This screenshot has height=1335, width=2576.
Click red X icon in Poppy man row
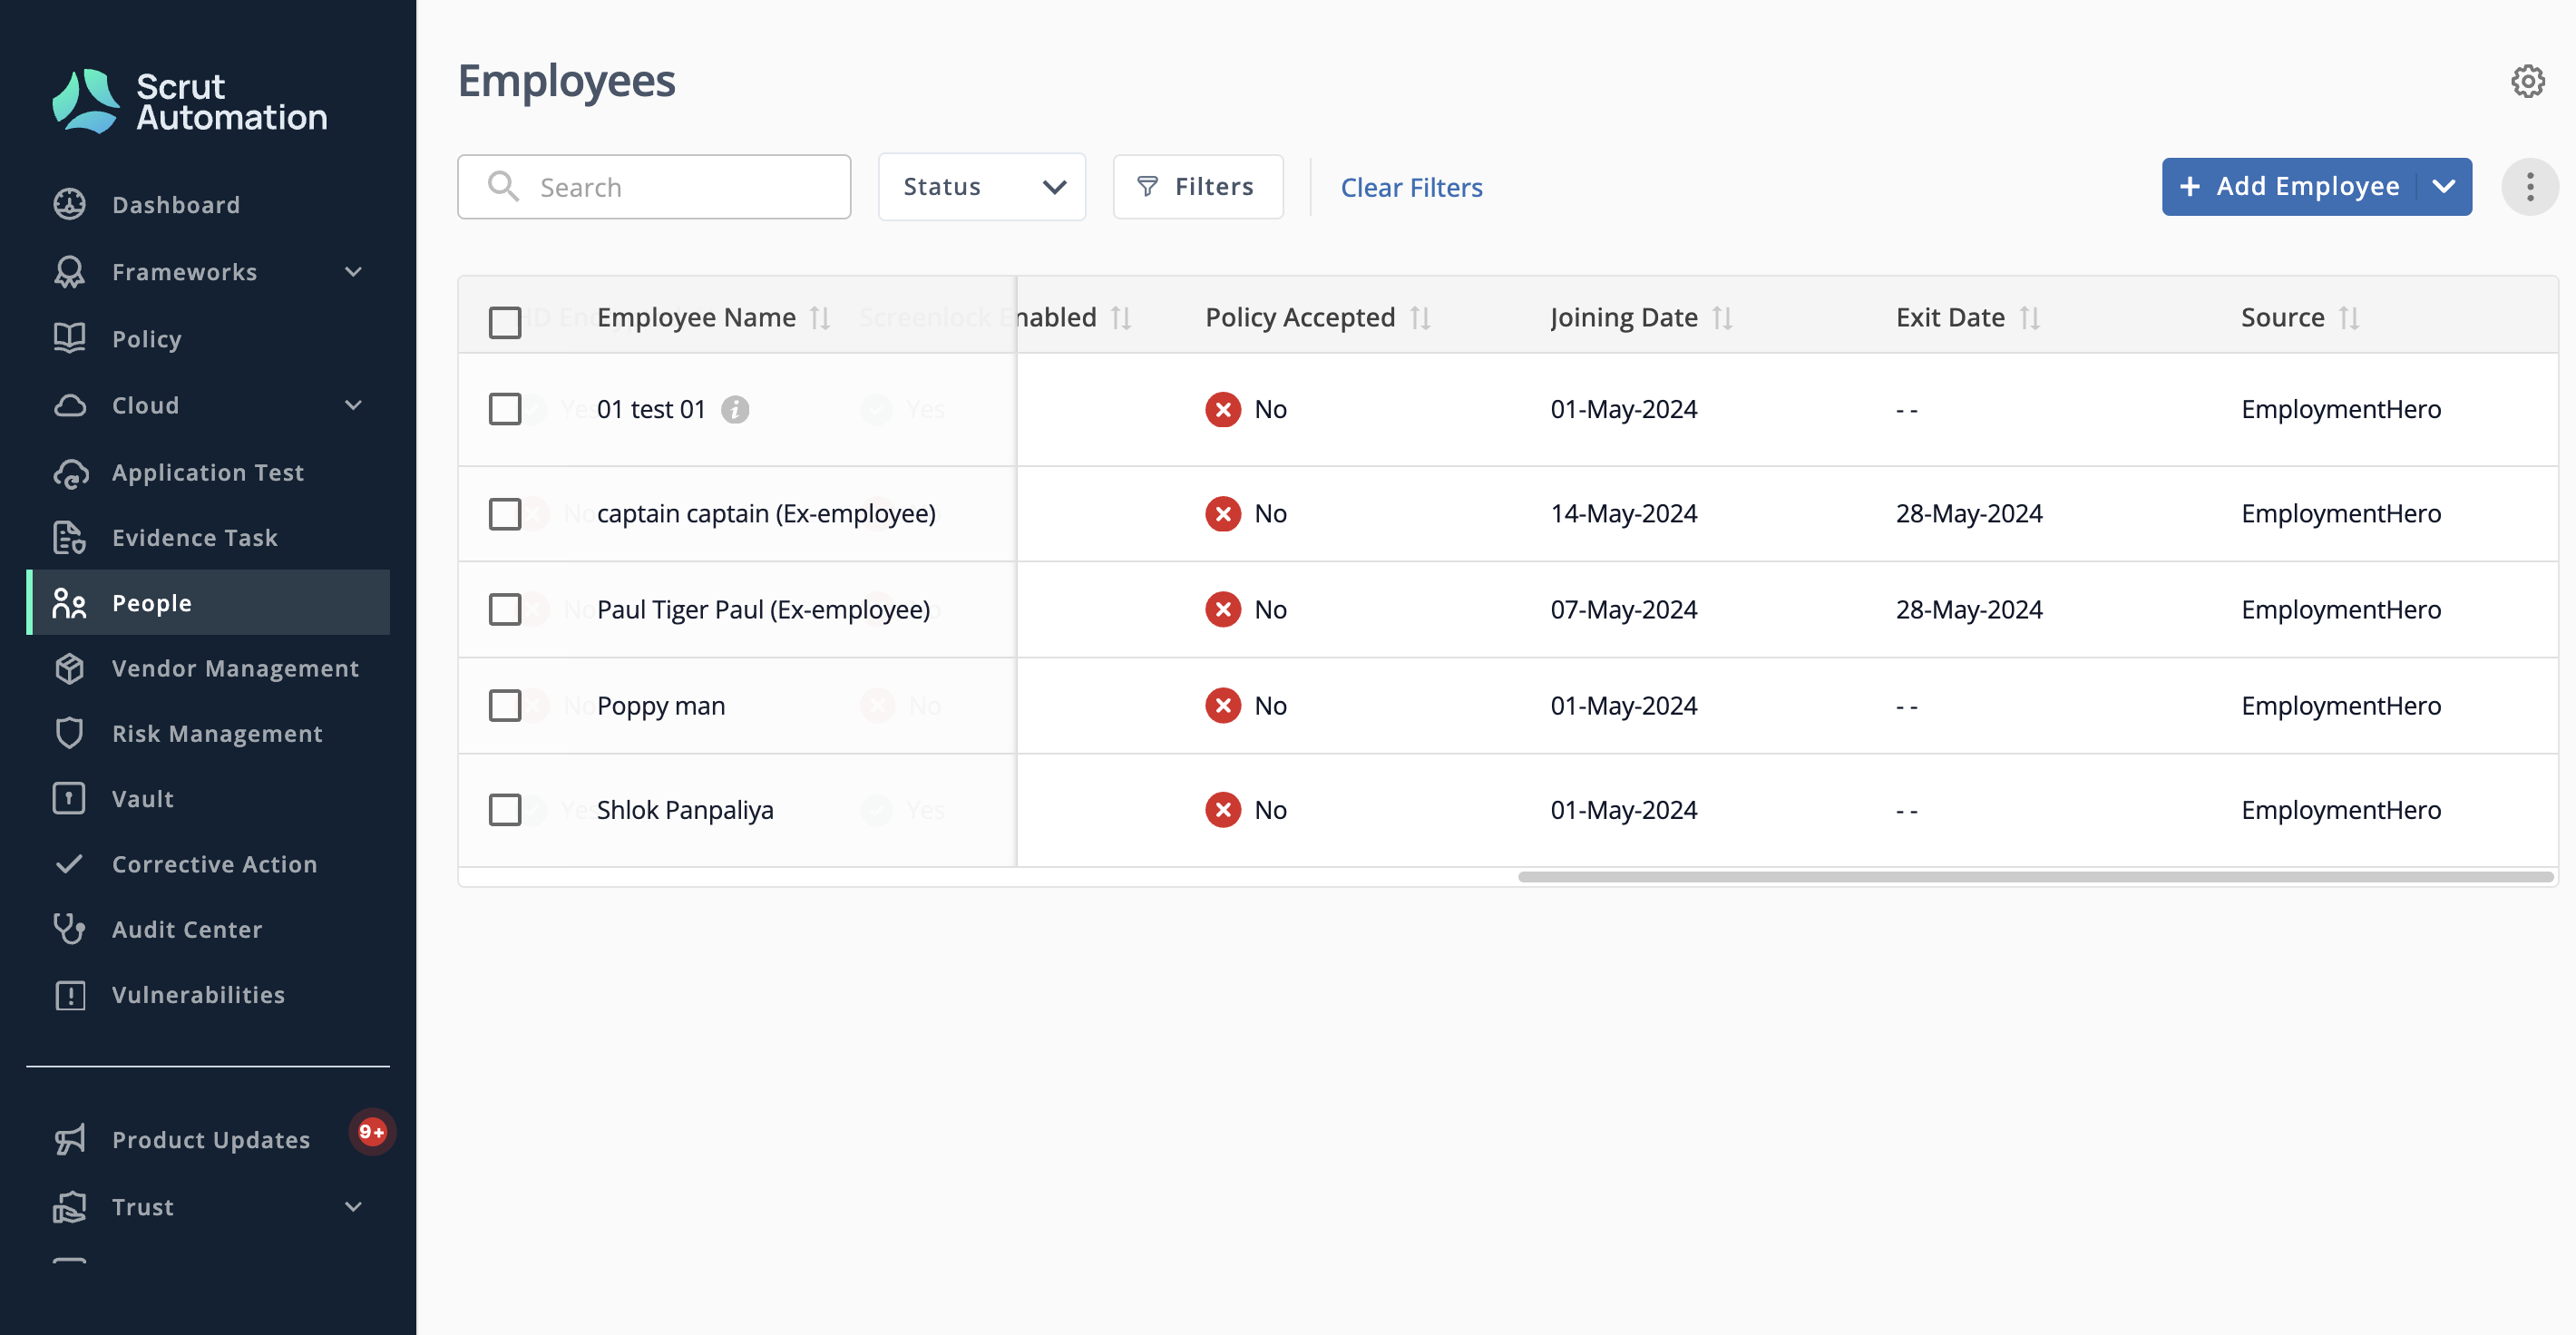click(x=1222, y=705)
